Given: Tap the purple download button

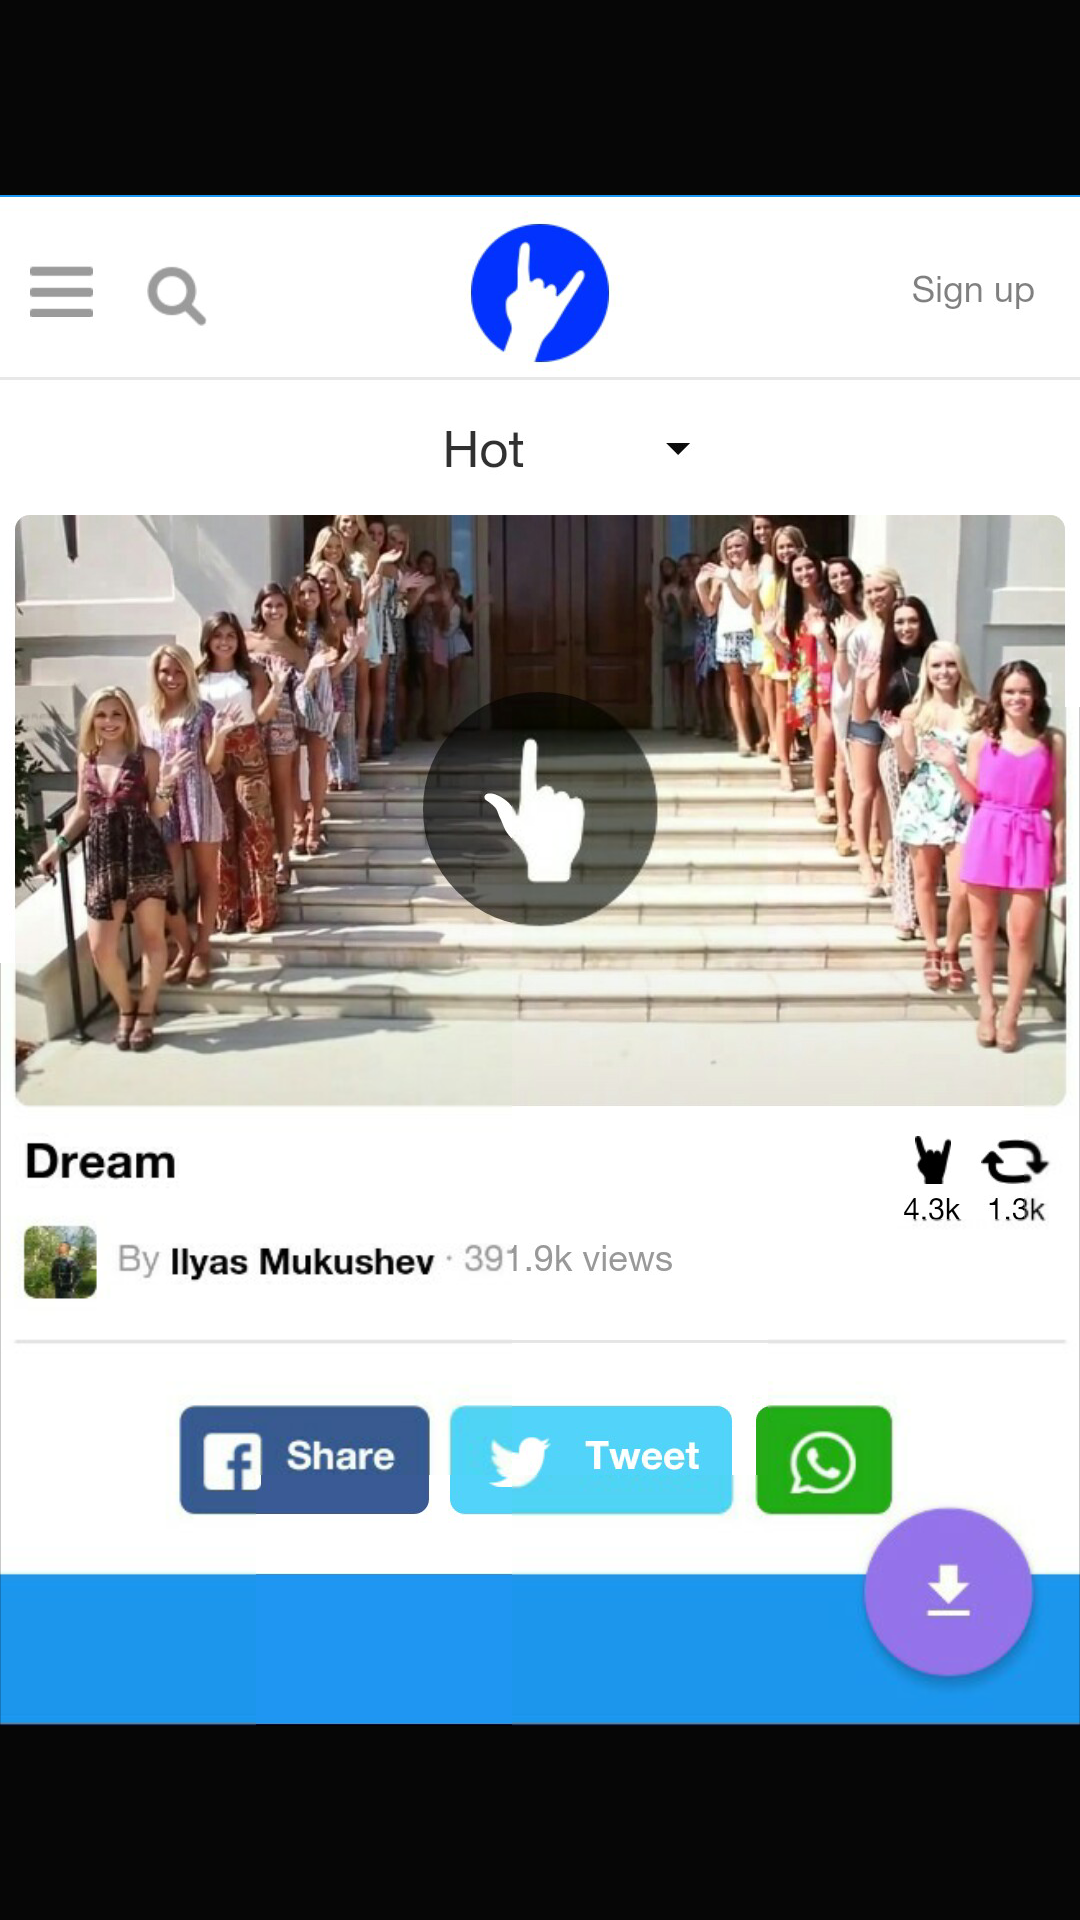Looking at the screenshot, I should 948,1591.
